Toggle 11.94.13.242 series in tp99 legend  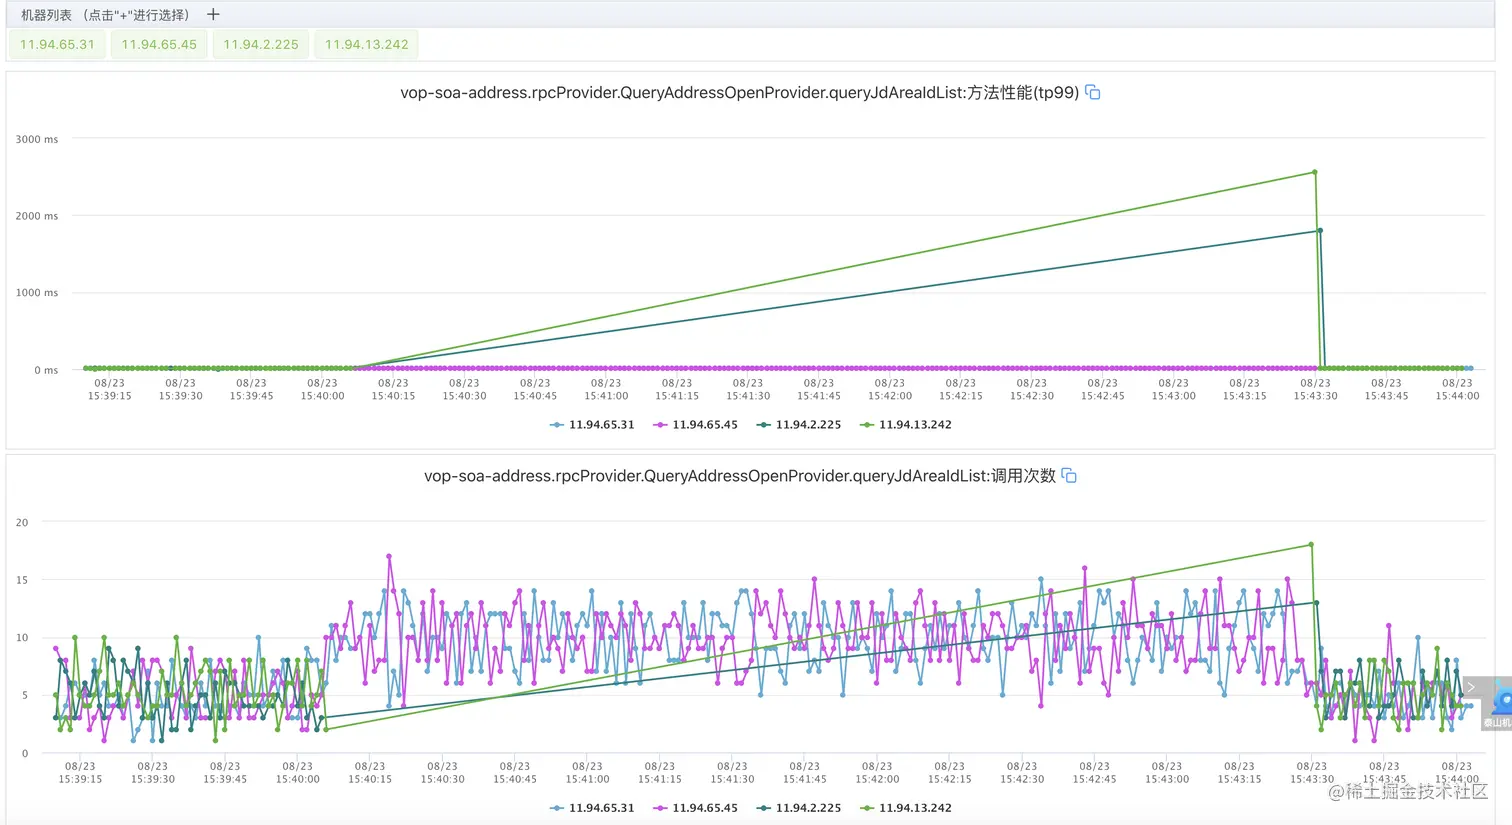pyautogui.click(x=906, y=425)
